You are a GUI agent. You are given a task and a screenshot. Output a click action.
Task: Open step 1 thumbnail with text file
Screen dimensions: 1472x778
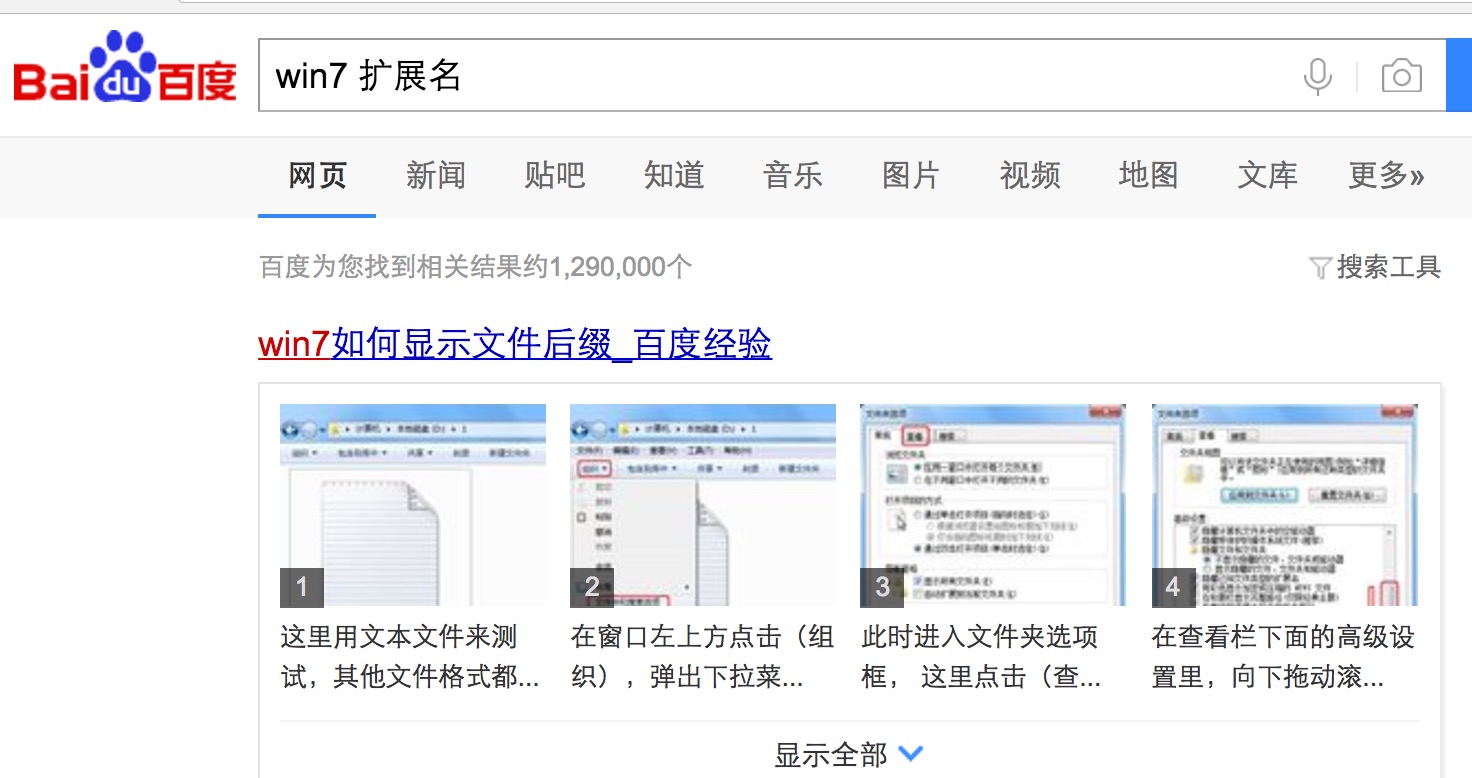[413, 505]
